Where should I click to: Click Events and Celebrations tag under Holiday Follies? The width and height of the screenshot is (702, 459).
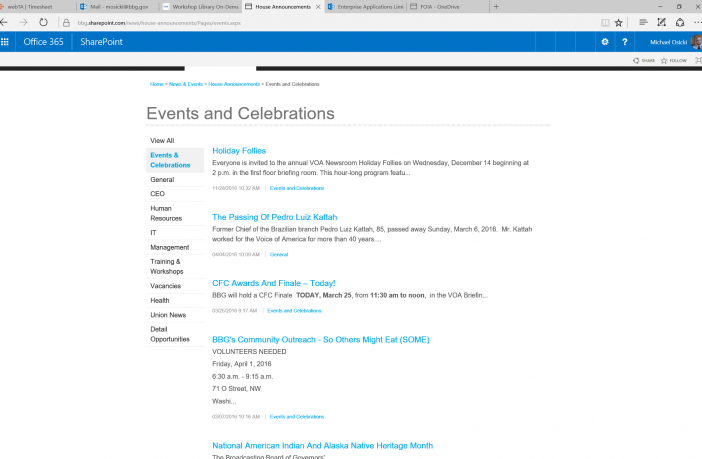tap(297, 188)
